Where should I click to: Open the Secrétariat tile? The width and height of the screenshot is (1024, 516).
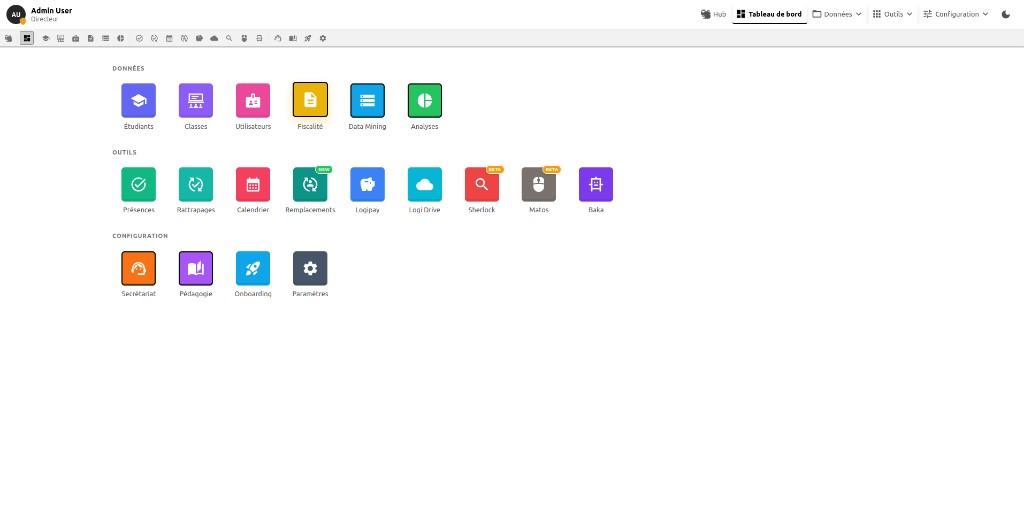(x=138, y=268)
